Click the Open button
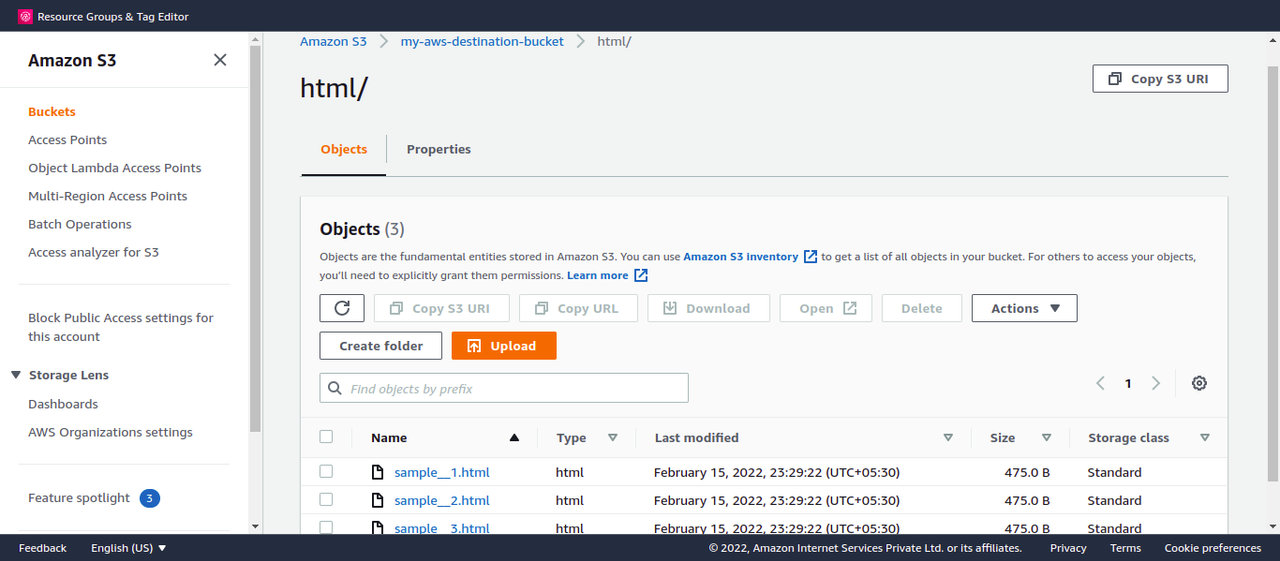 tap(826, 308)
